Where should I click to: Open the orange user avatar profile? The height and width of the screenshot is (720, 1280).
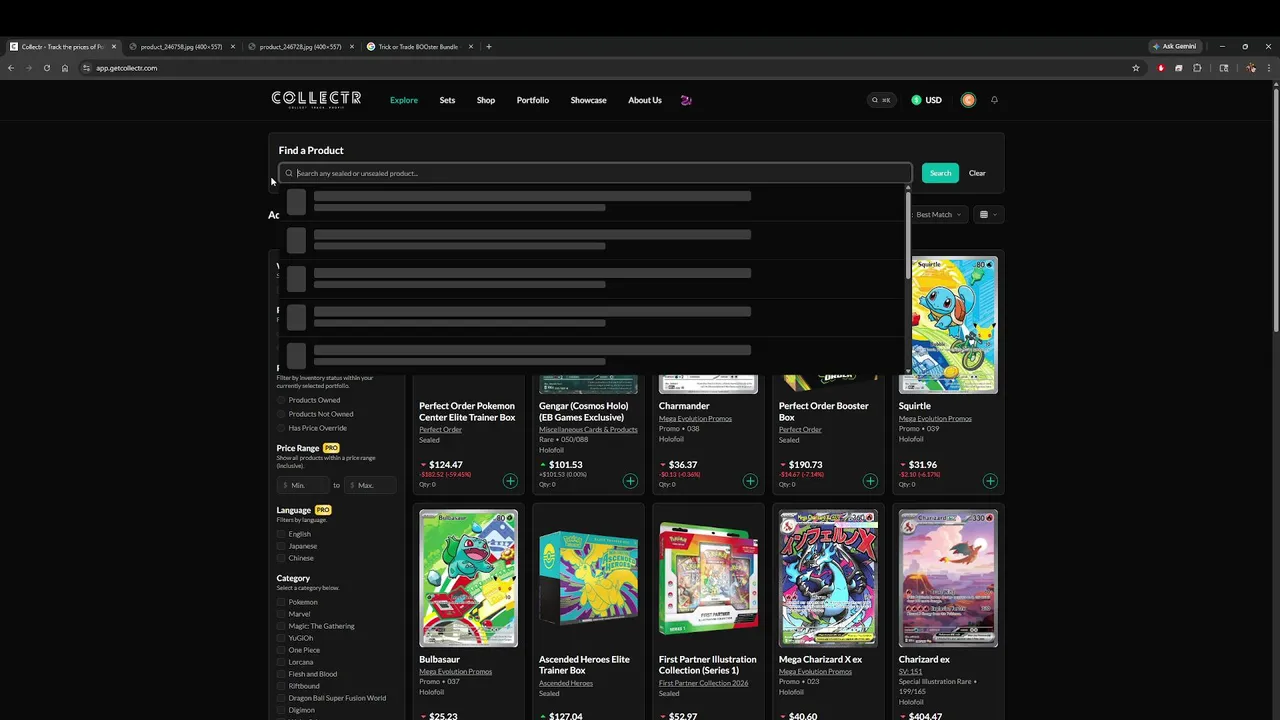tap(968, 100)
